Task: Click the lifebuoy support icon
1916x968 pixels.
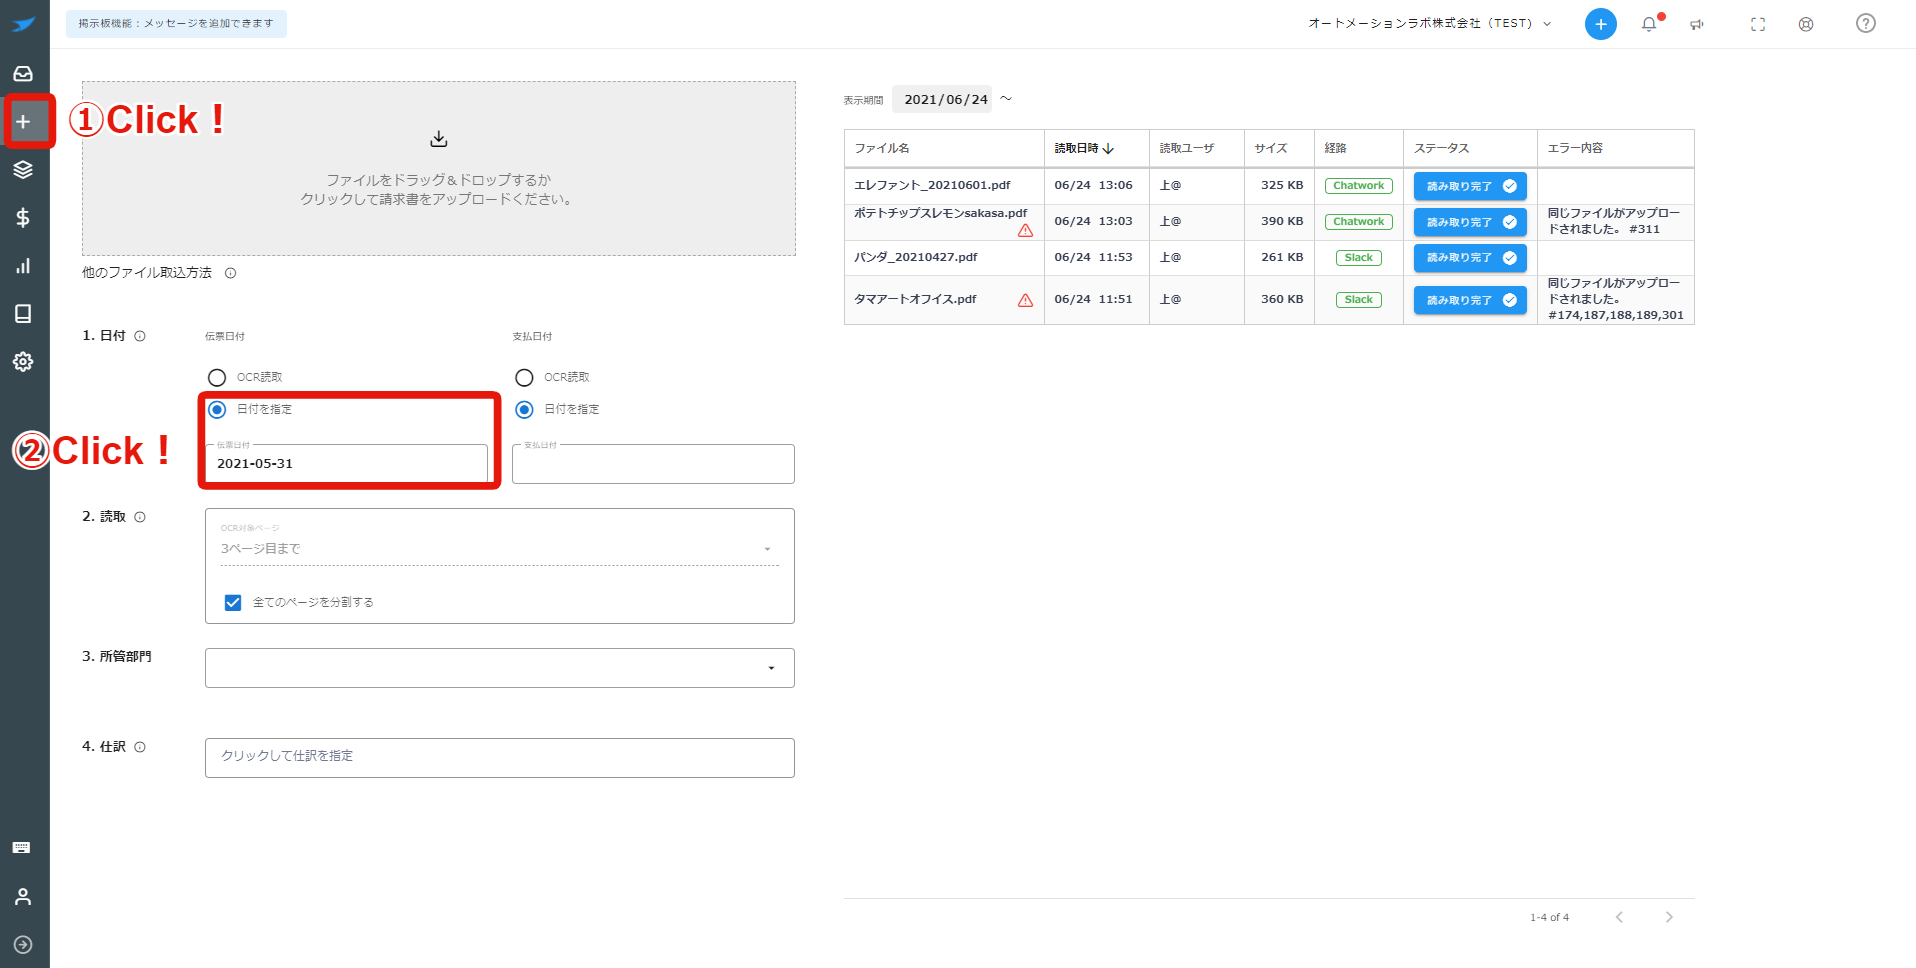Action: [1806, 24]
